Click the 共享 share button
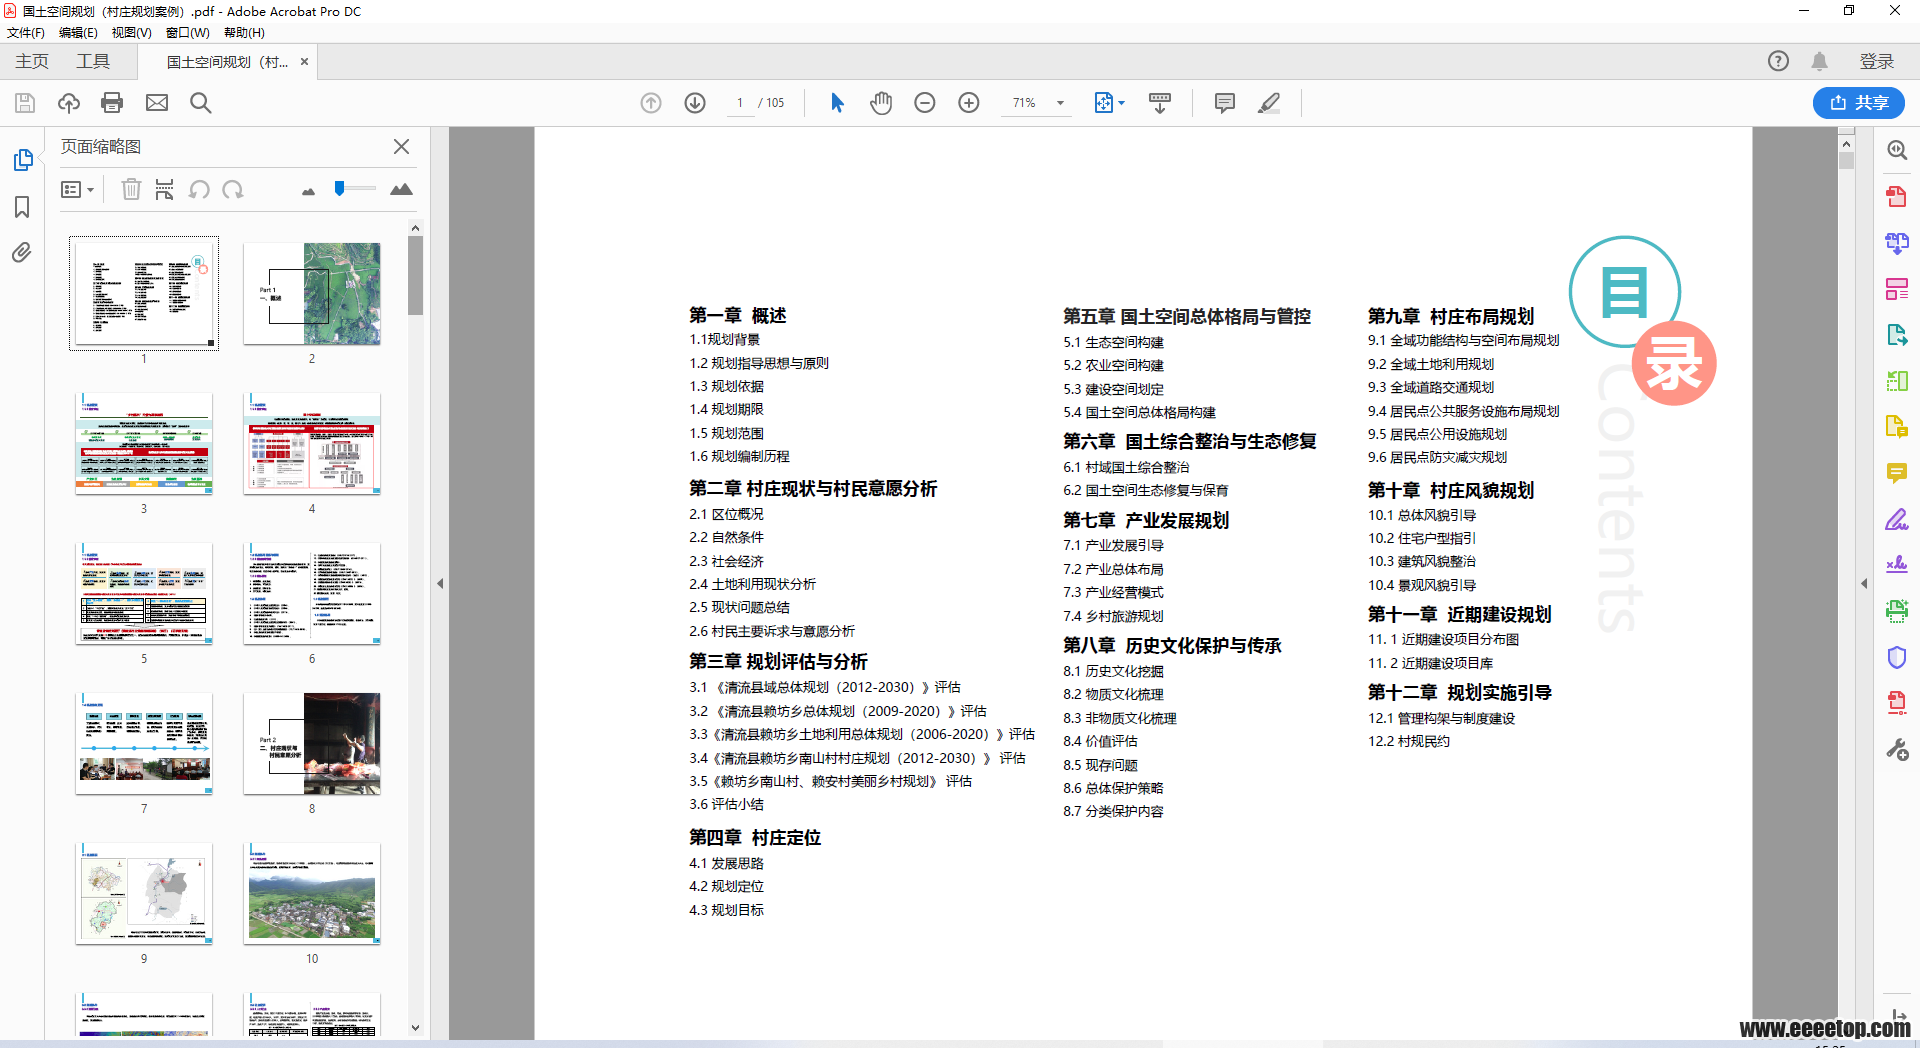Viewport: 1920px width, 1048px height. 1858,103
